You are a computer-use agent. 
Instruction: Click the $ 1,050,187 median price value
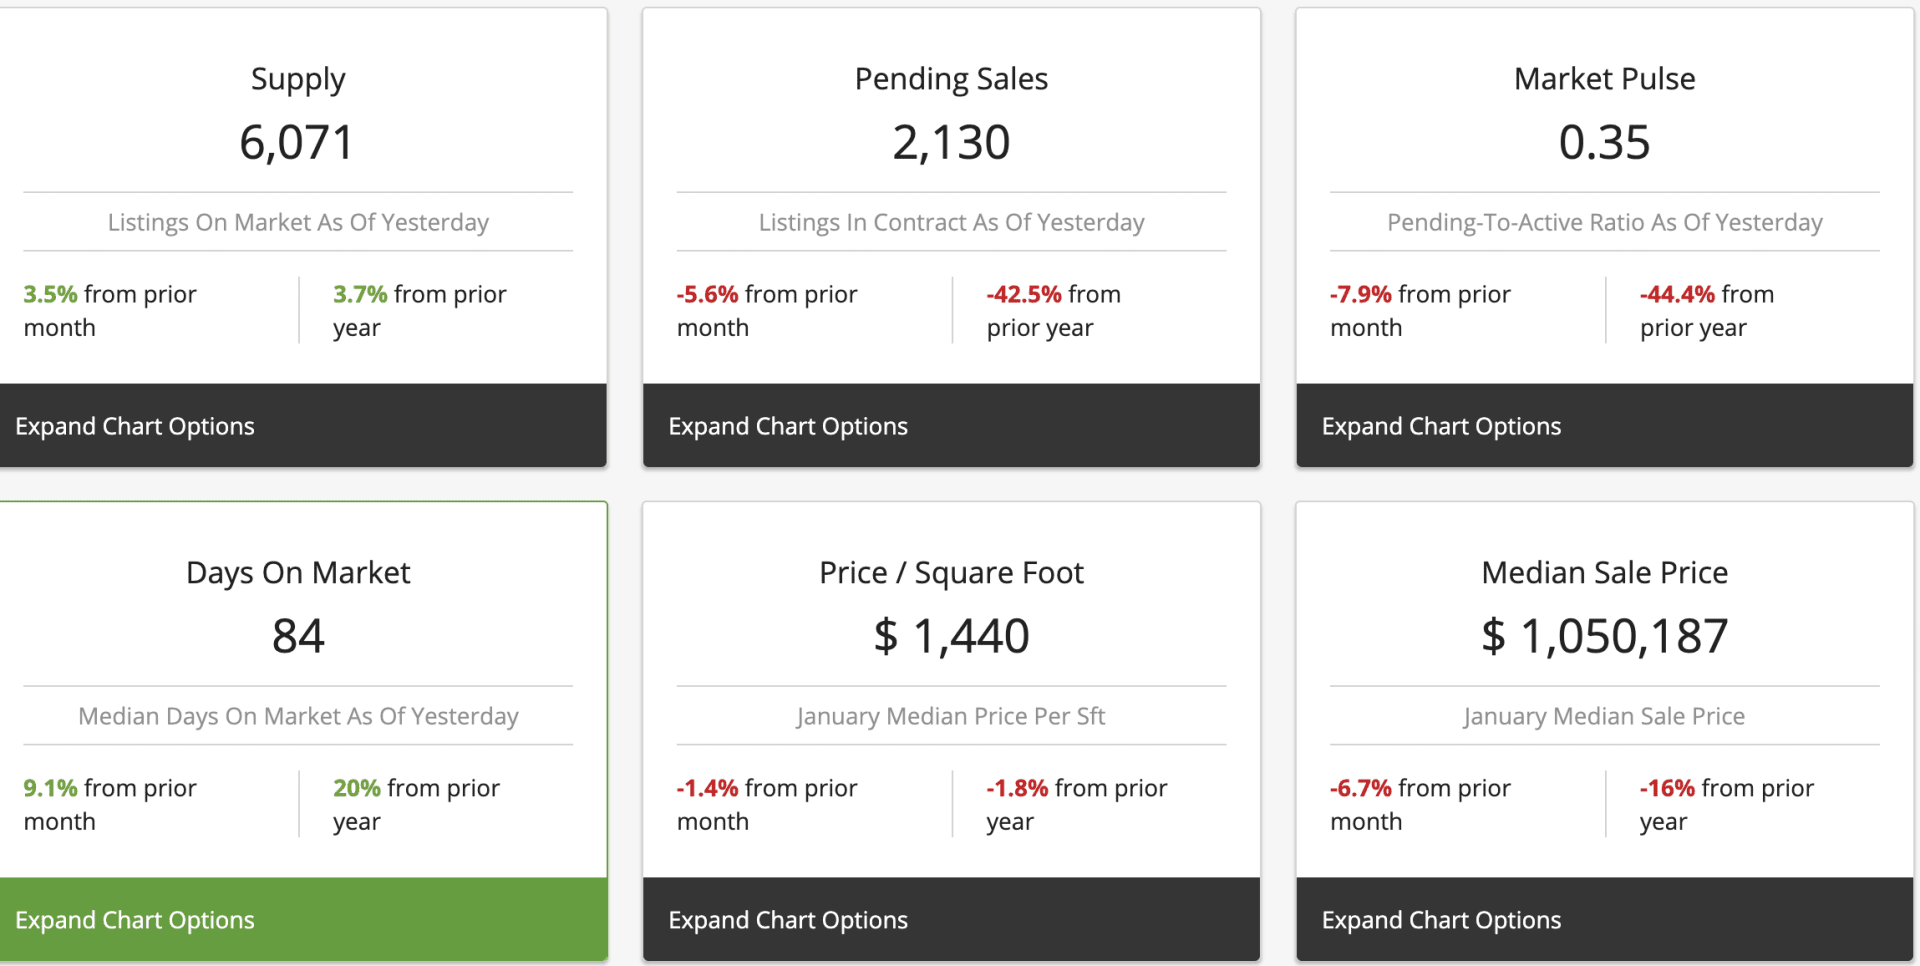[x=1604, y=637]
